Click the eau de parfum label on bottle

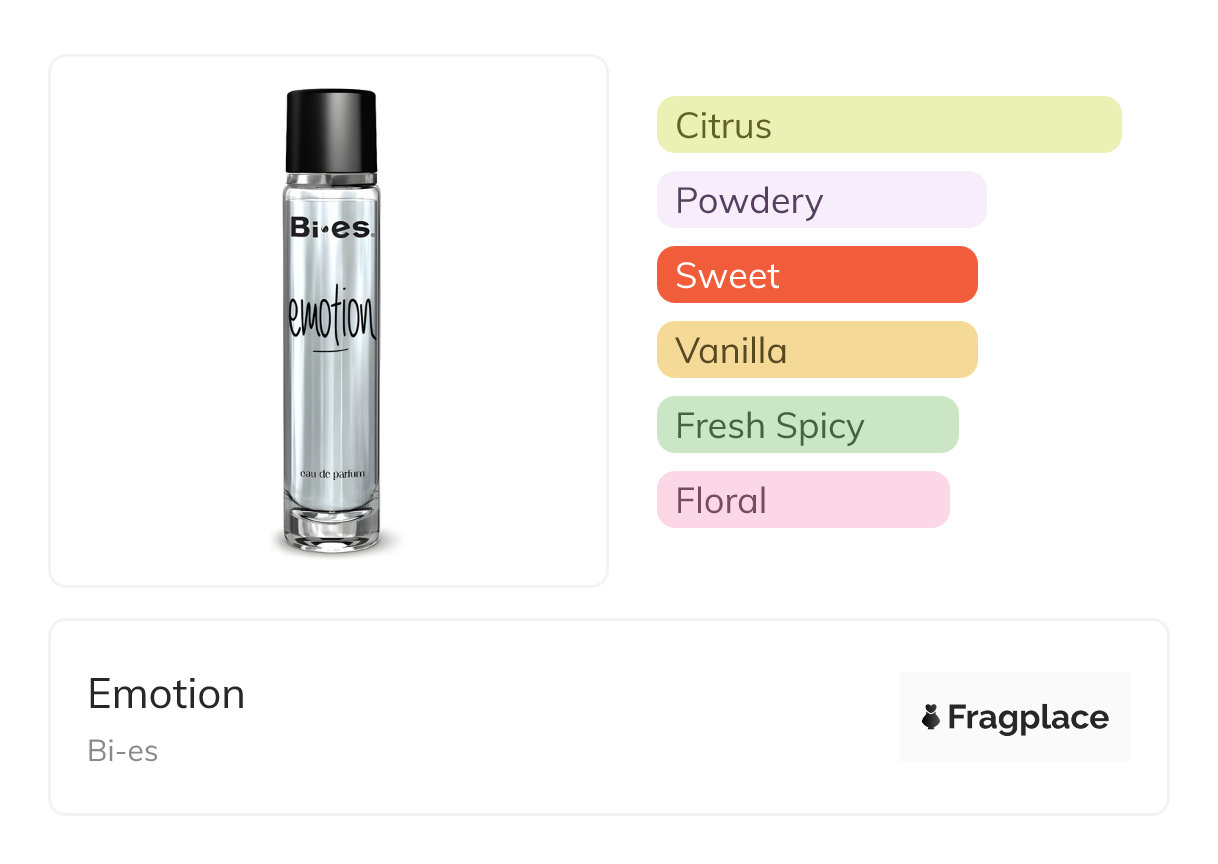(x=332, y=472)
